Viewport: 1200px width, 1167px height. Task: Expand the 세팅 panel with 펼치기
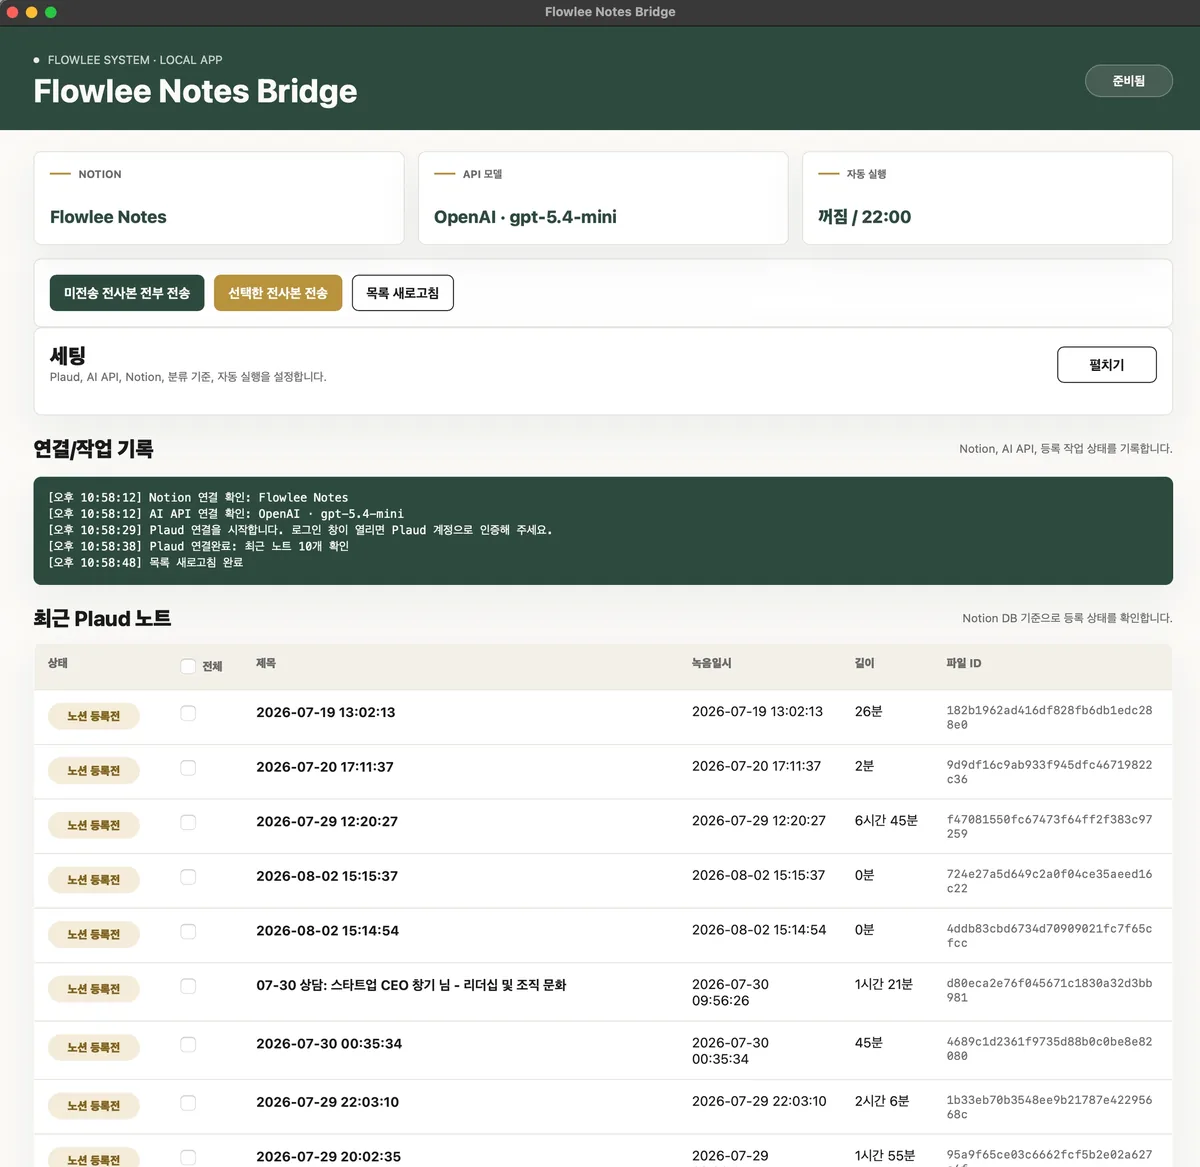(1107, 365)
